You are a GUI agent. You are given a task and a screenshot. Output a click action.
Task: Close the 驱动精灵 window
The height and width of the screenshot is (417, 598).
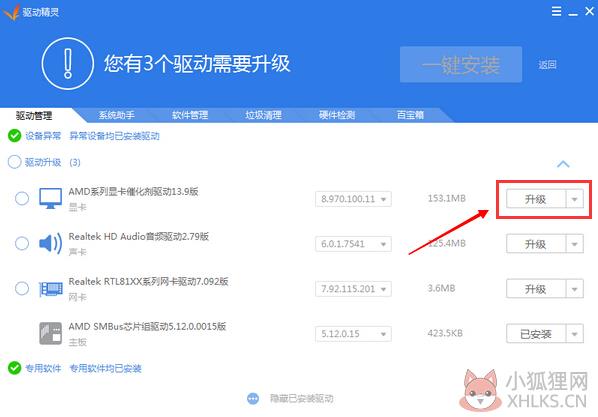point(589,11)
